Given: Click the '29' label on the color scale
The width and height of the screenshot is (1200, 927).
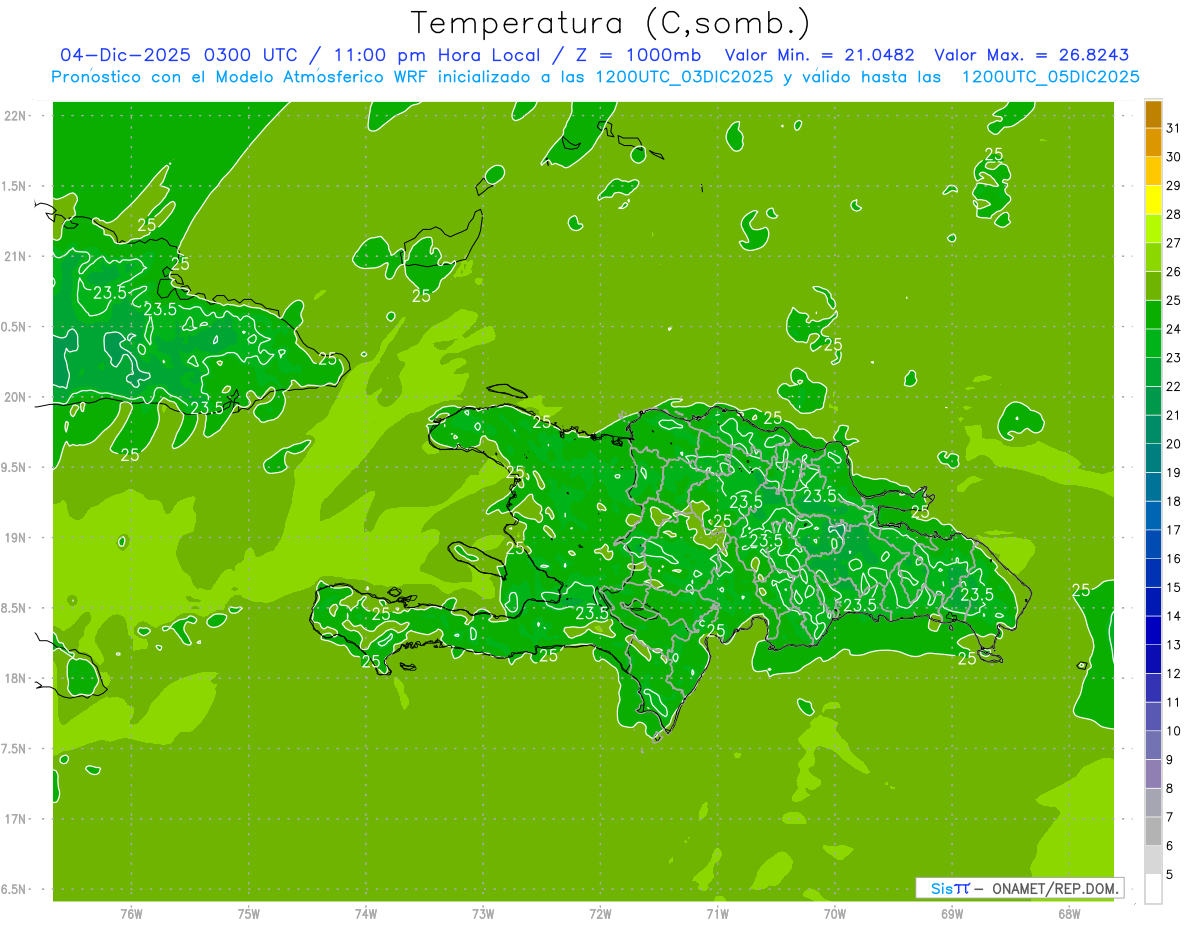Looking at the screenshot, I should click(x=1174, y=186).
